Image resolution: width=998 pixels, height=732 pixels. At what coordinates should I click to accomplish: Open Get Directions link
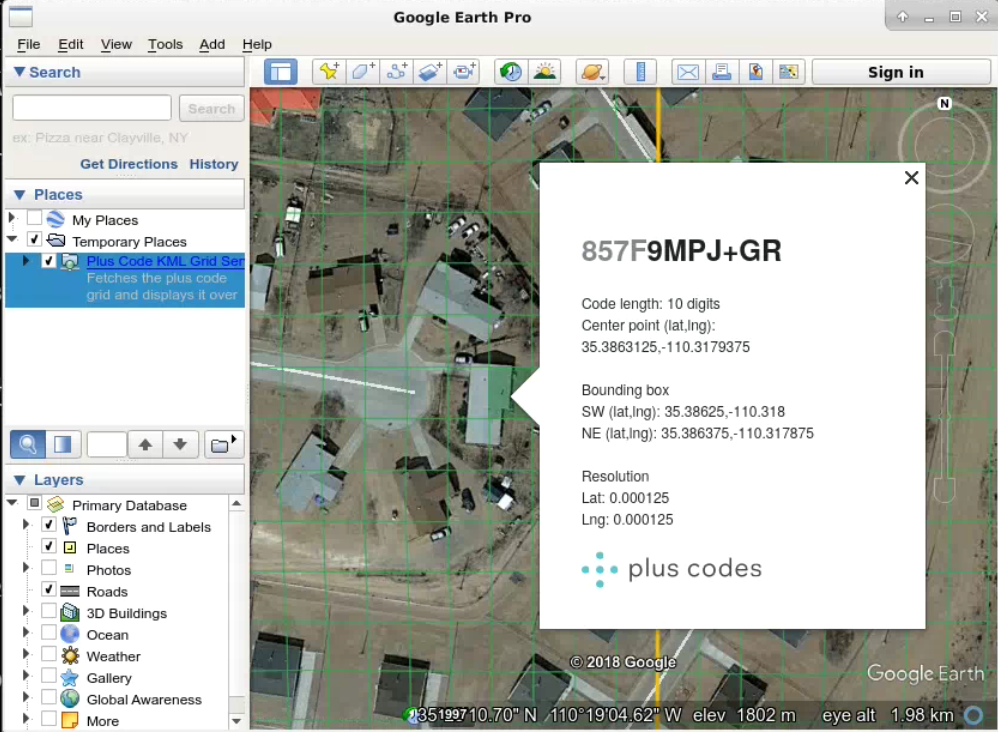click(129, 164)
